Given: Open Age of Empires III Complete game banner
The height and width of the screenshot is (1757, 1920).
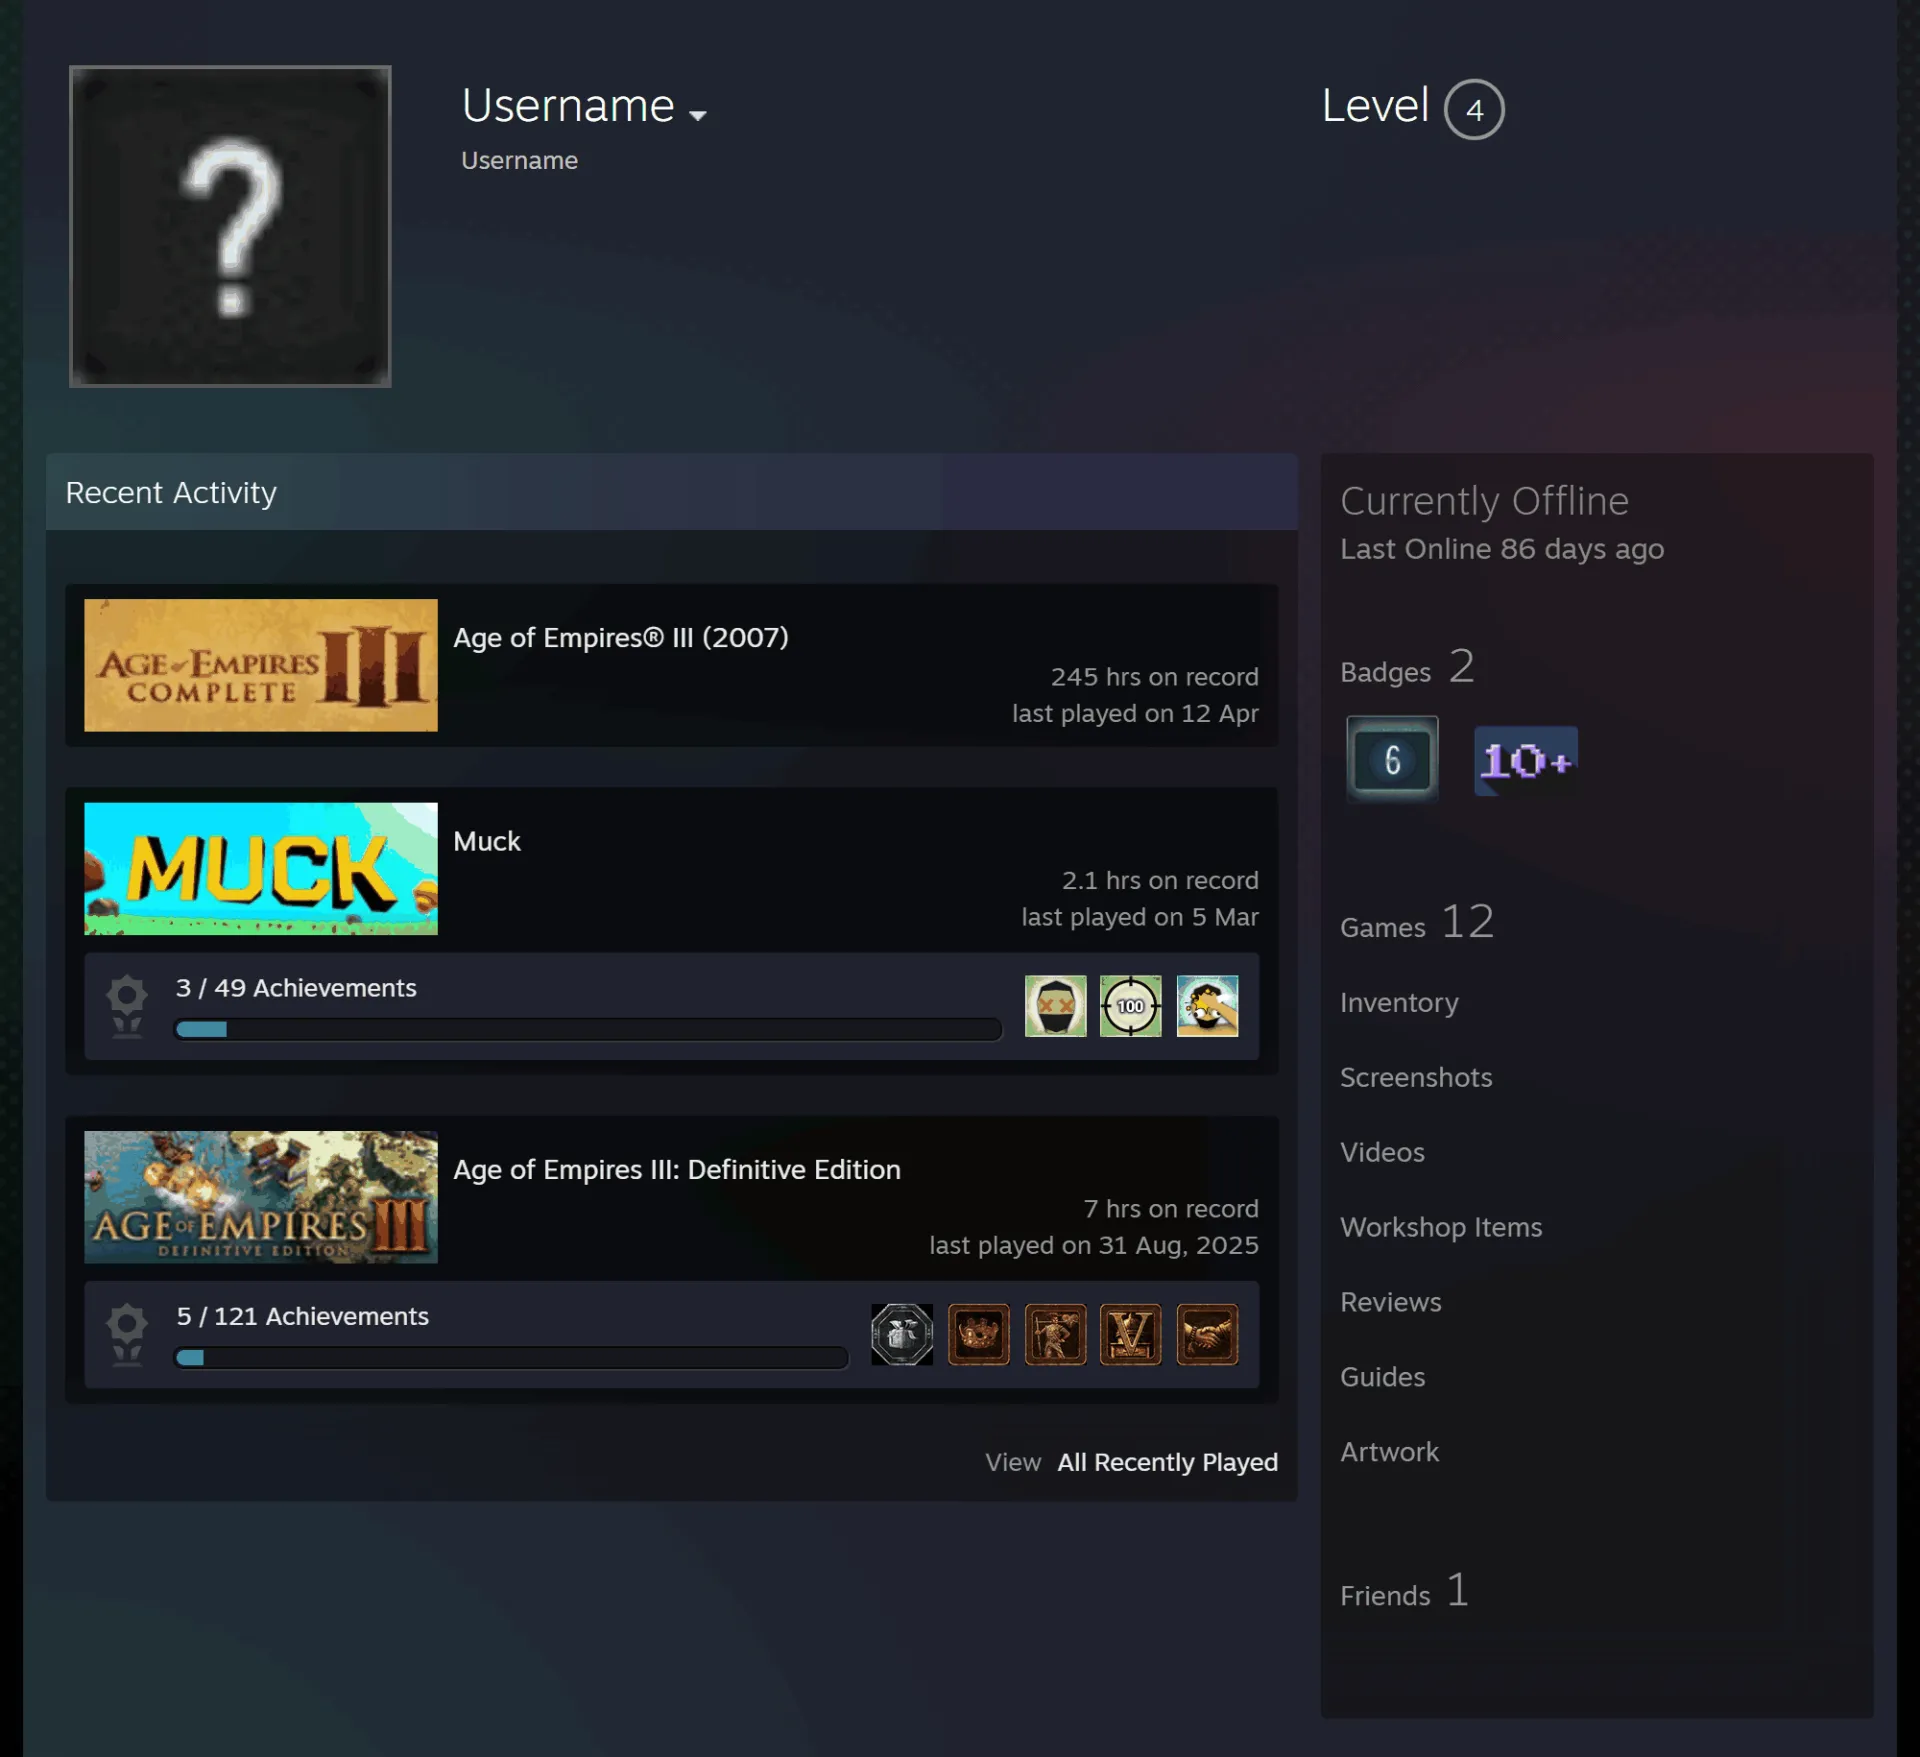Looking at the screenshot, I should pos(261,665).
